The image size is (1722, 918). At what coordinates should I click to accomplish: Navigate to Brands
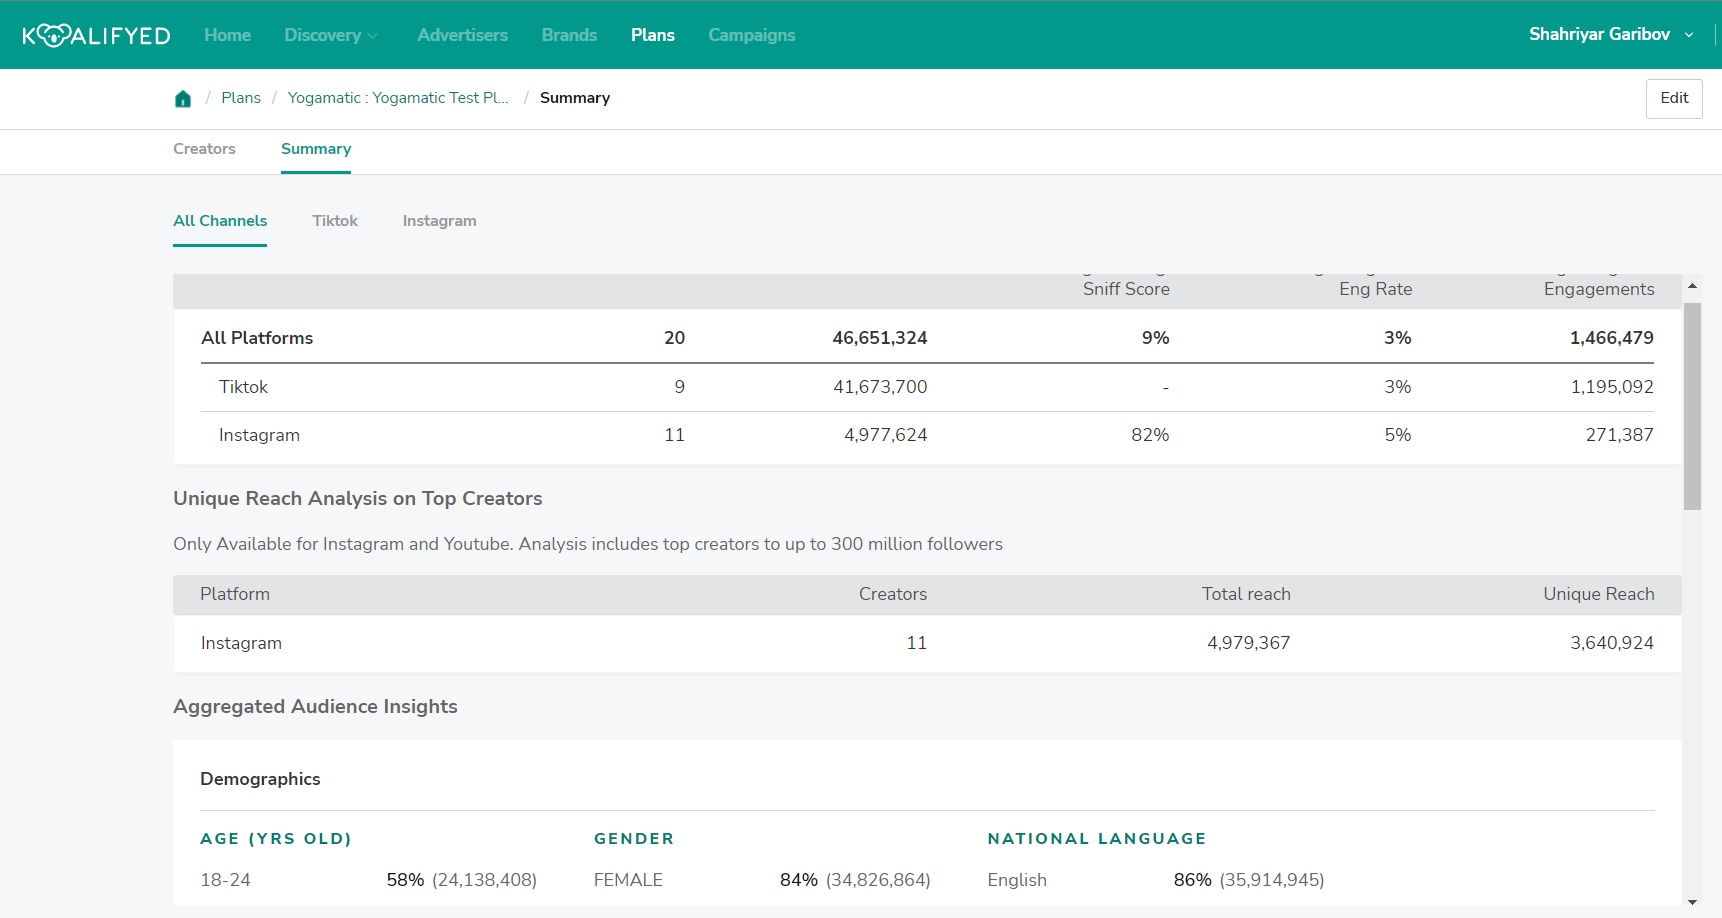point(568,34)
